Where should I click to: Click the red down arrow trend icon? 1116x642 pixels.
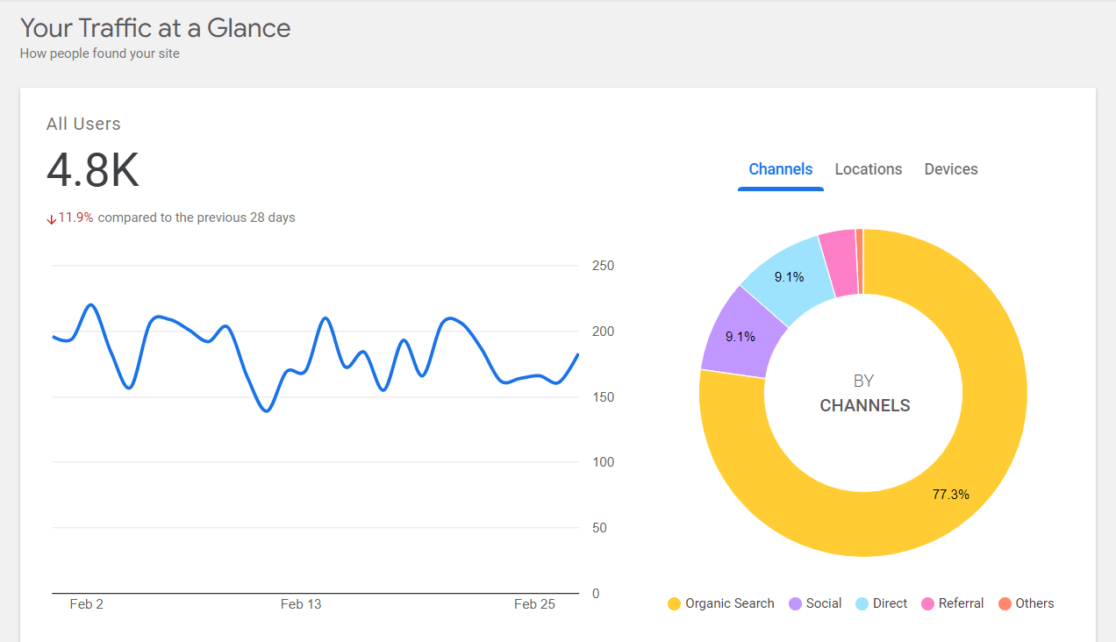click(x=51, y=219)
